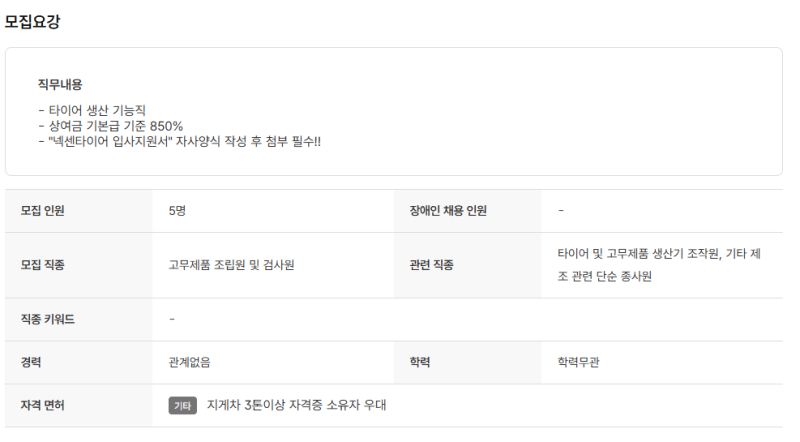Click the 직종 키워드 label cell
Screen dimensions: 800x442
[48, 319]
